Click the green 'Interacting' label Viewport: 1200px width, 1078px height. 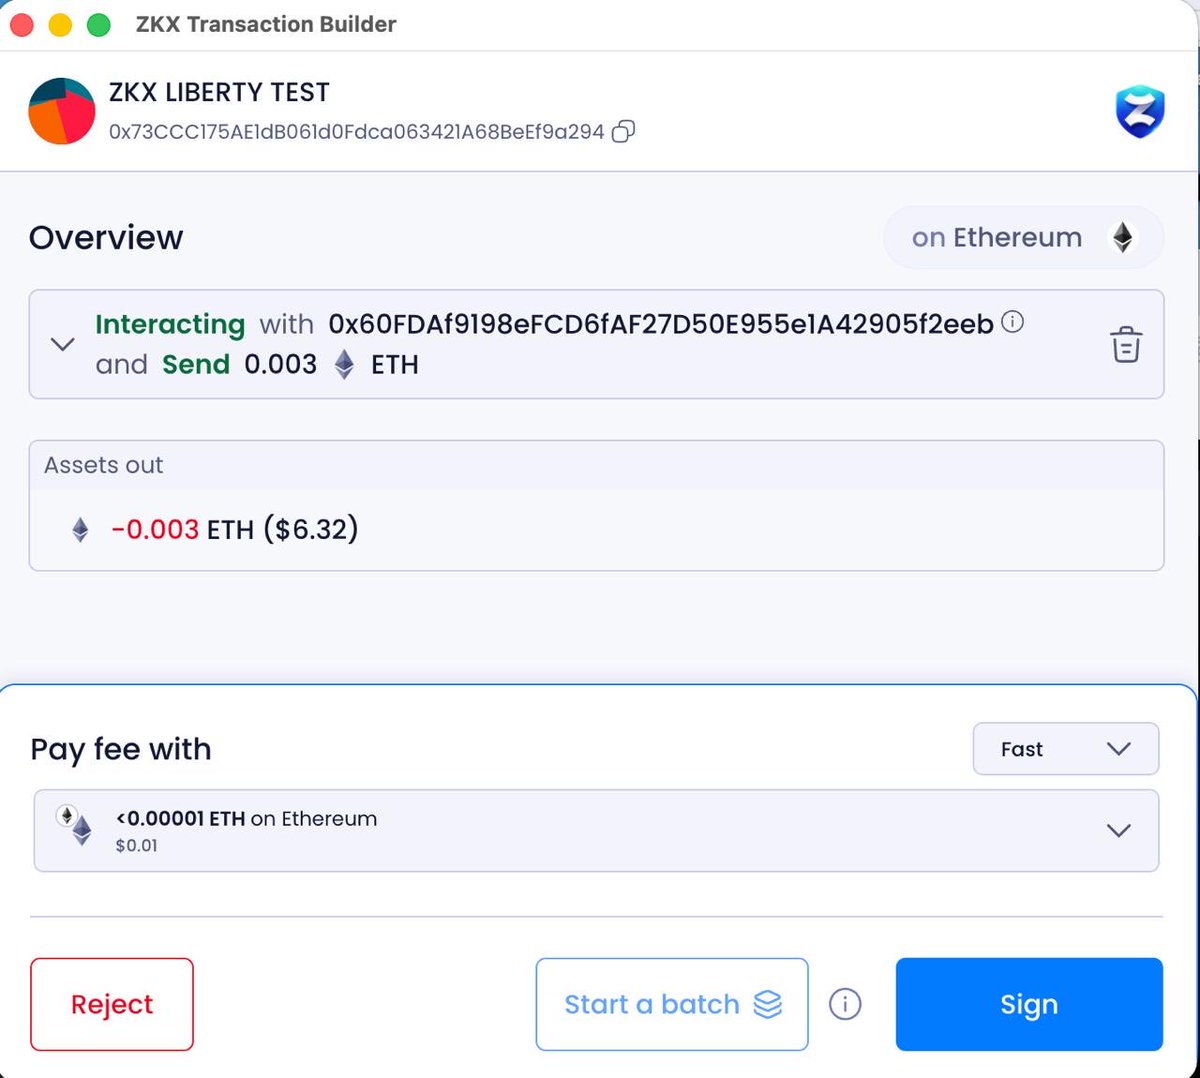[x=170, y=325]
